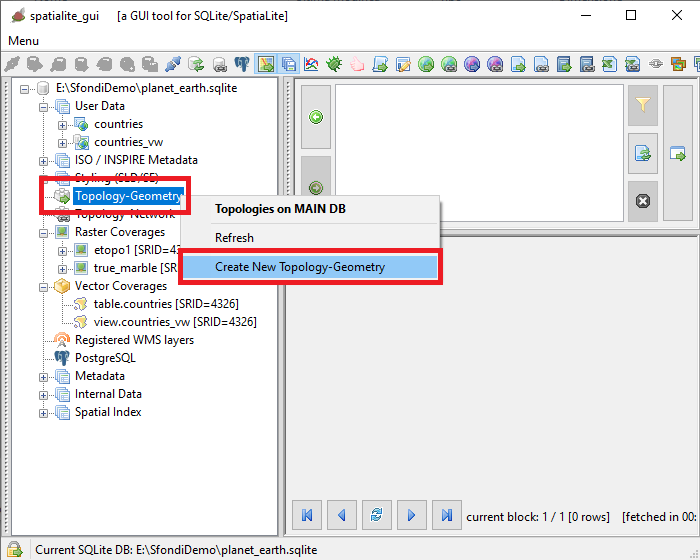Click the white page with green arrow toolbar icon
The image size is (700, 560).
tap(518, 64)
